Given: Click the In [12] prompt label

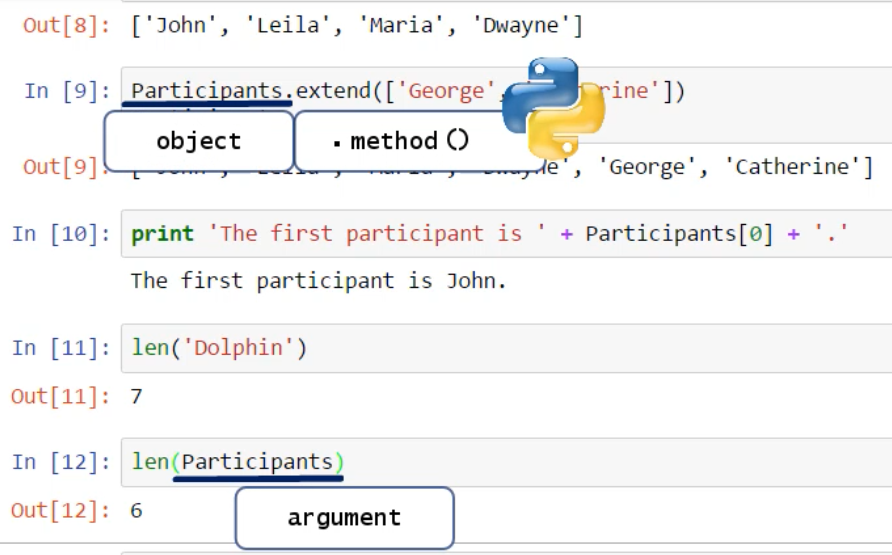Looking at the screenshot, I should tap(61, 462).
